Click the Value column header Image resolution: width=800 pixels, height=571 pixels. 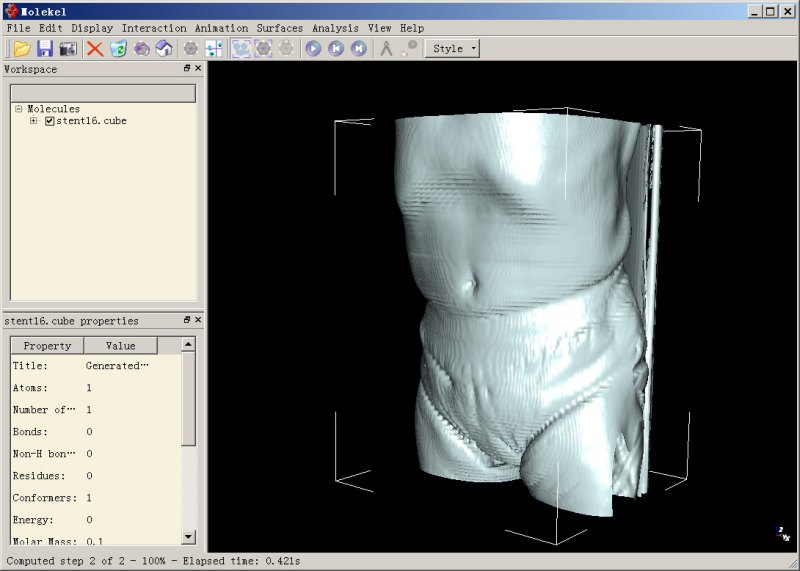[x=120, y=346]
